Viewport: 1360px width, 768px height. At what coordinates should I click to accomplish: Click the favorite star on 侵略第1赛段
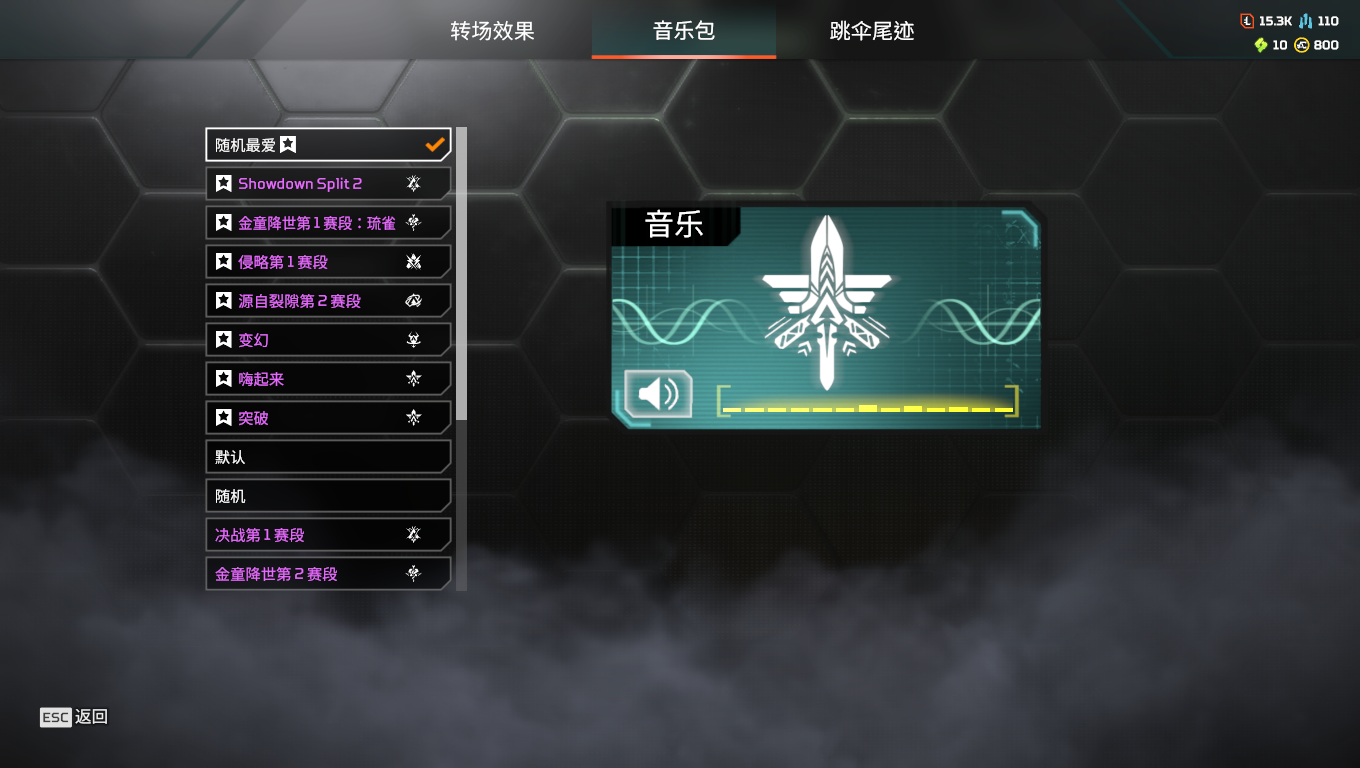[x=224, y=262]
